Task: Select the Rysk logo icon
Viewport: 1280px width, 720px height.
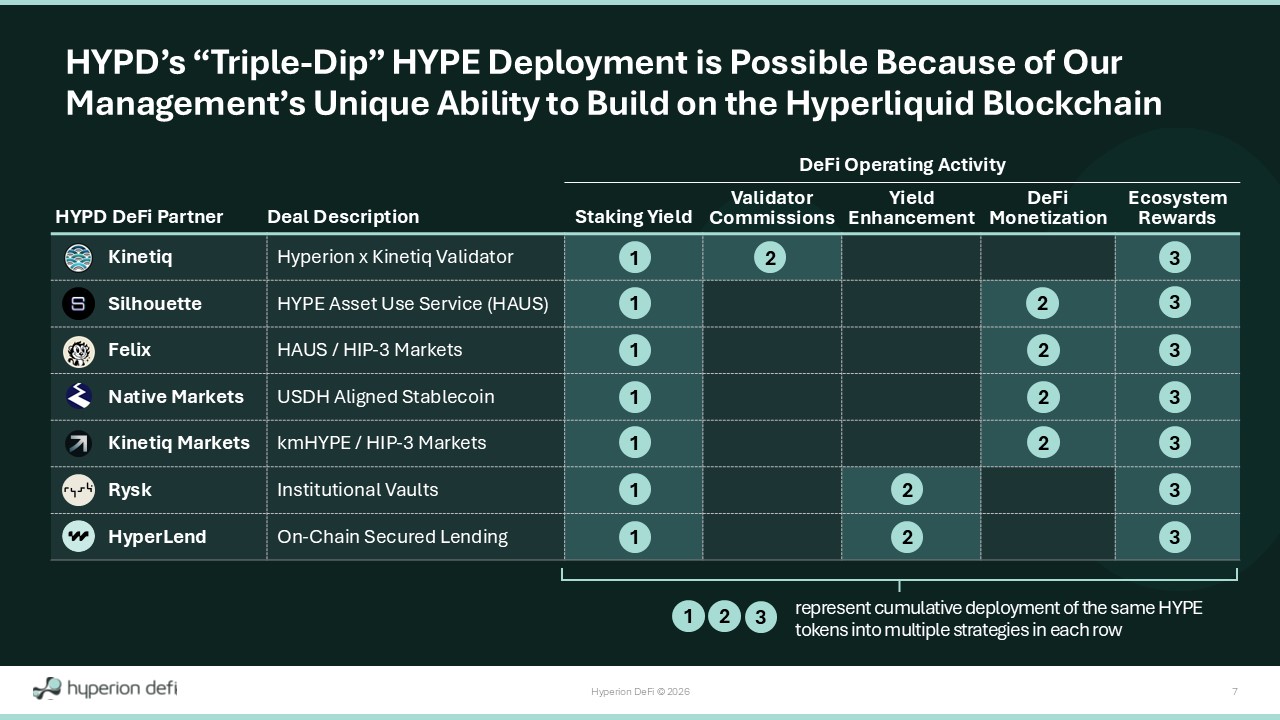Action: point(79,490)
